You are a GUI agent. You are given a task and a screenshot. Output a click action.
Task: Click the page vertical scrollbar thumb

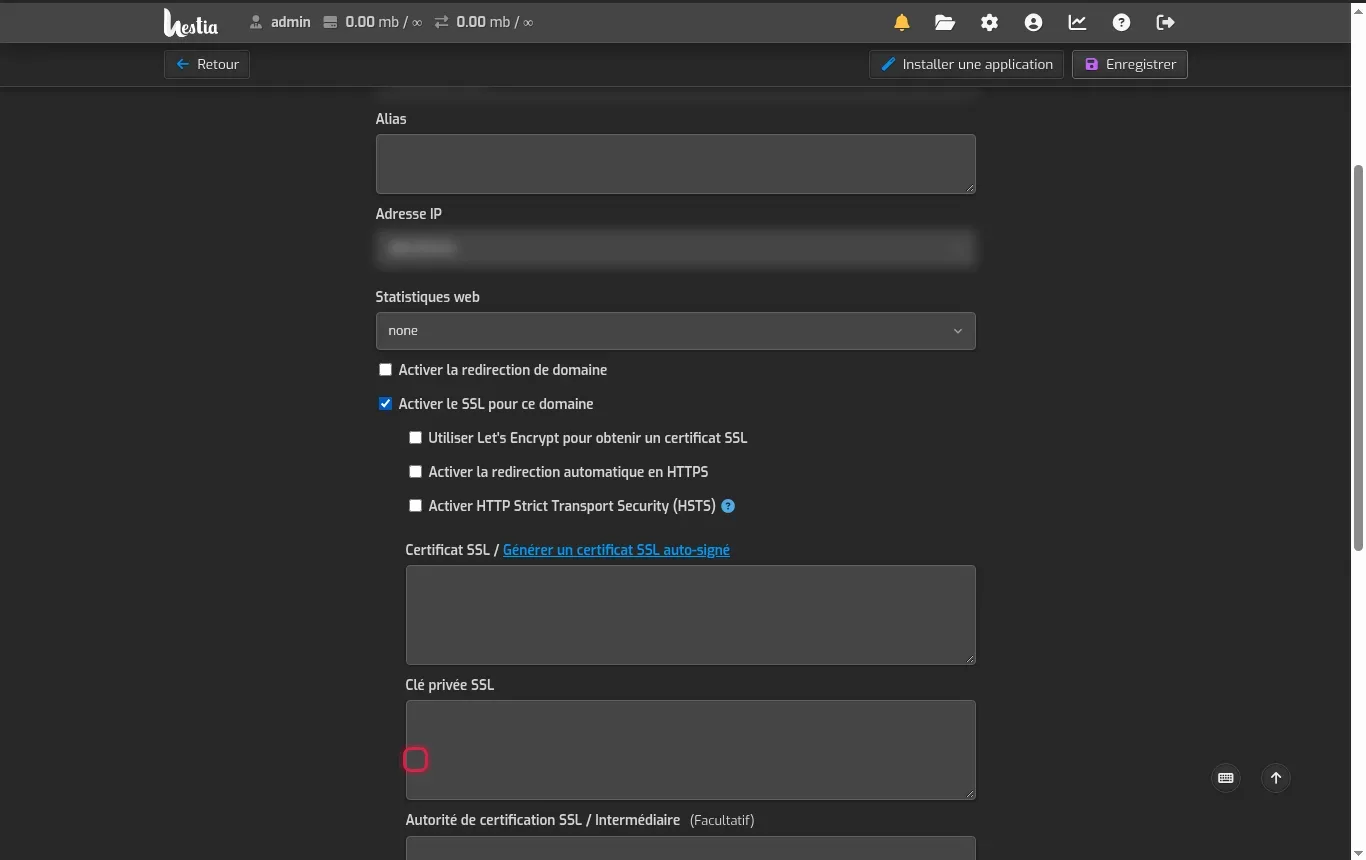click(x=1358, y=358)
